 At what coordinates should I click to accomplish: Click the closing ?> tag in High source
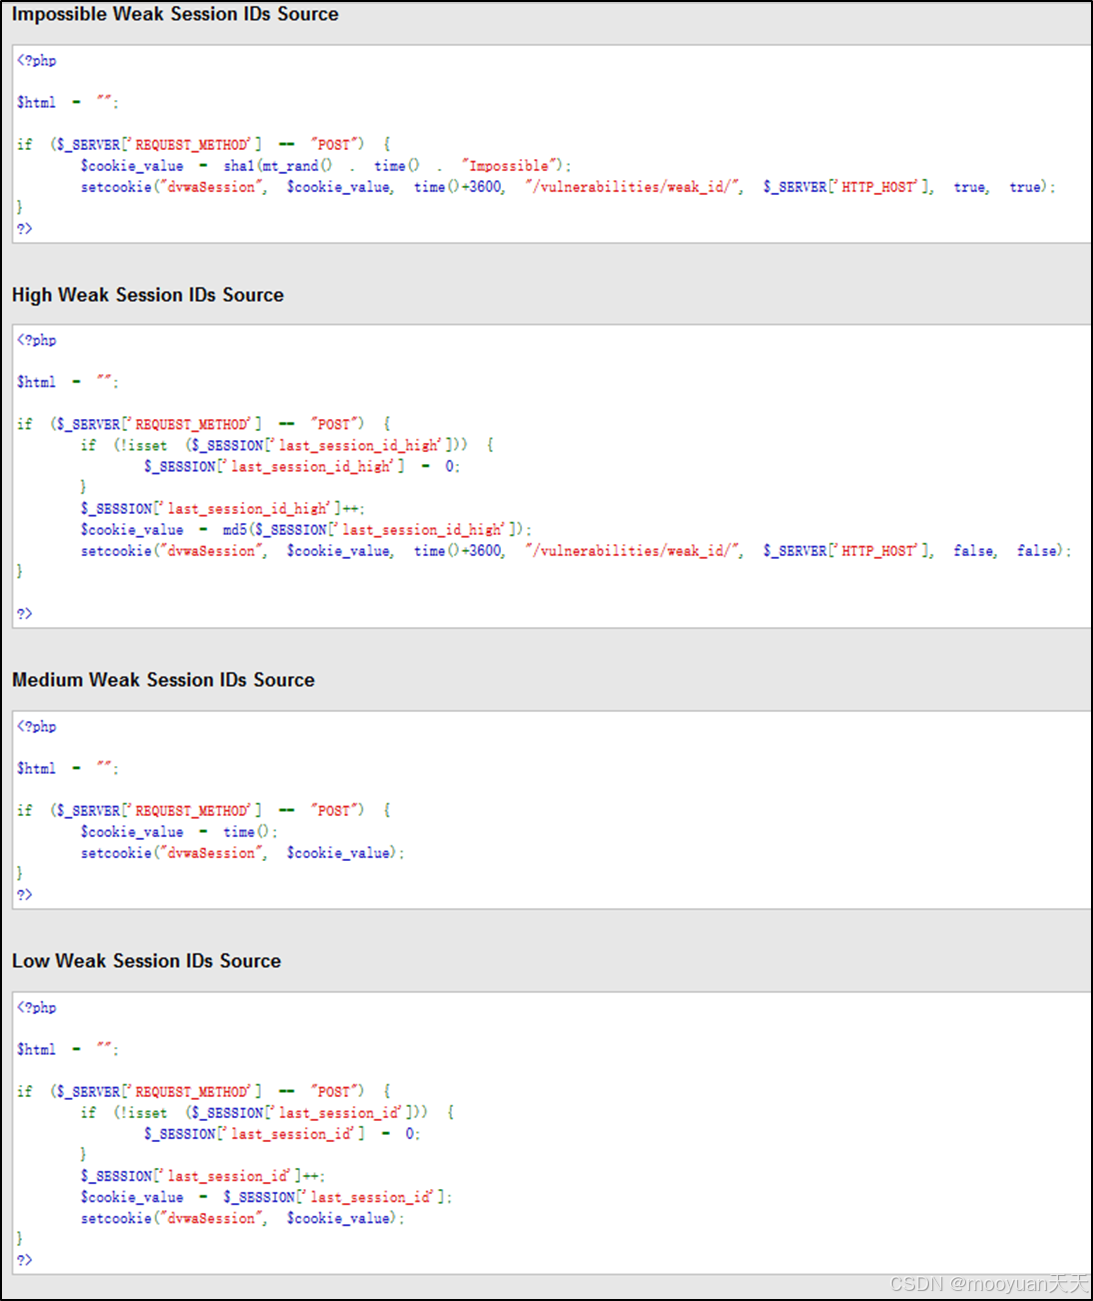coord(25,614)
